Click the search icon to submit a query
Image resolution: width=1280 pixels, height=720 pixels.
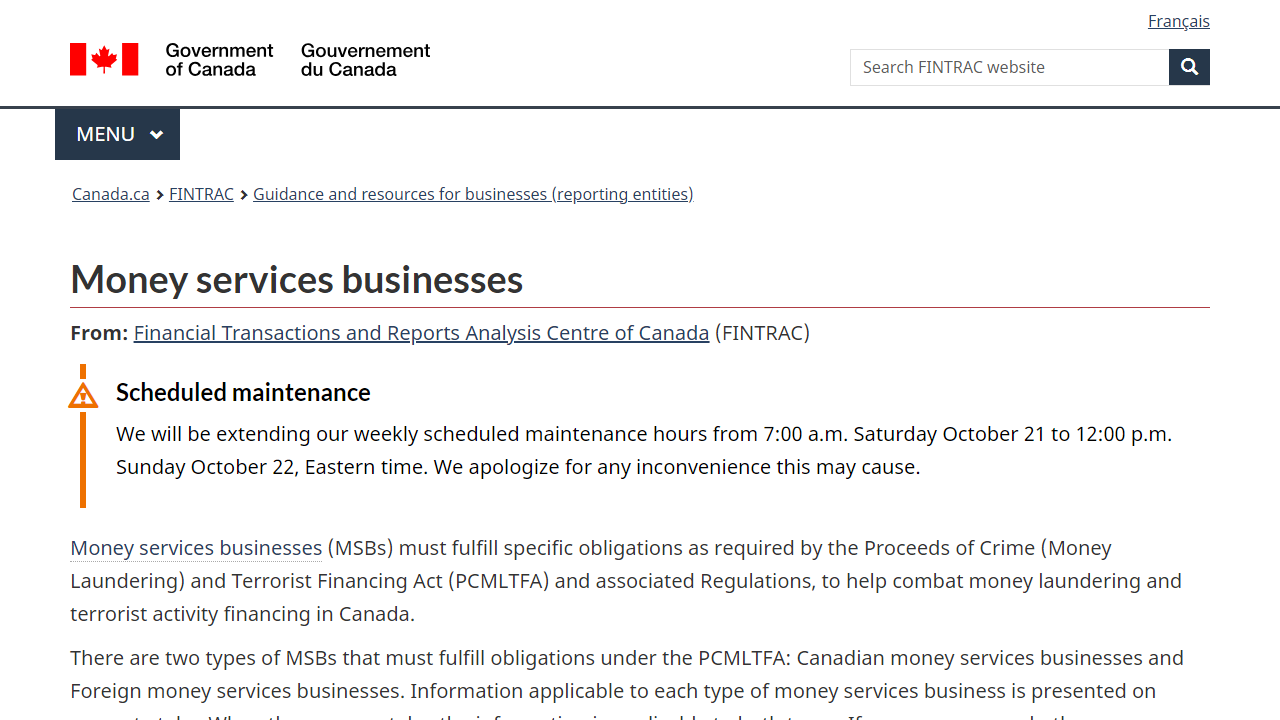click(x=1189, y=67)
